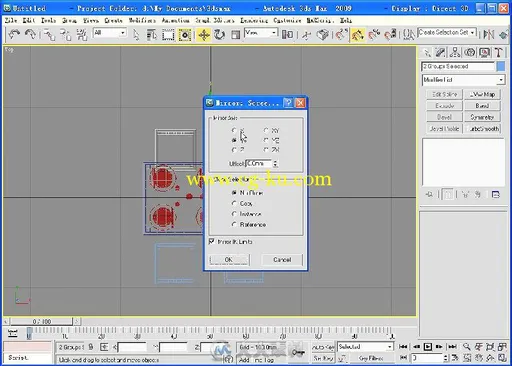512x366 pixels.
Task: Click the Offset spinner arrows
Action: pyautogui.click(x=275, y=163)
